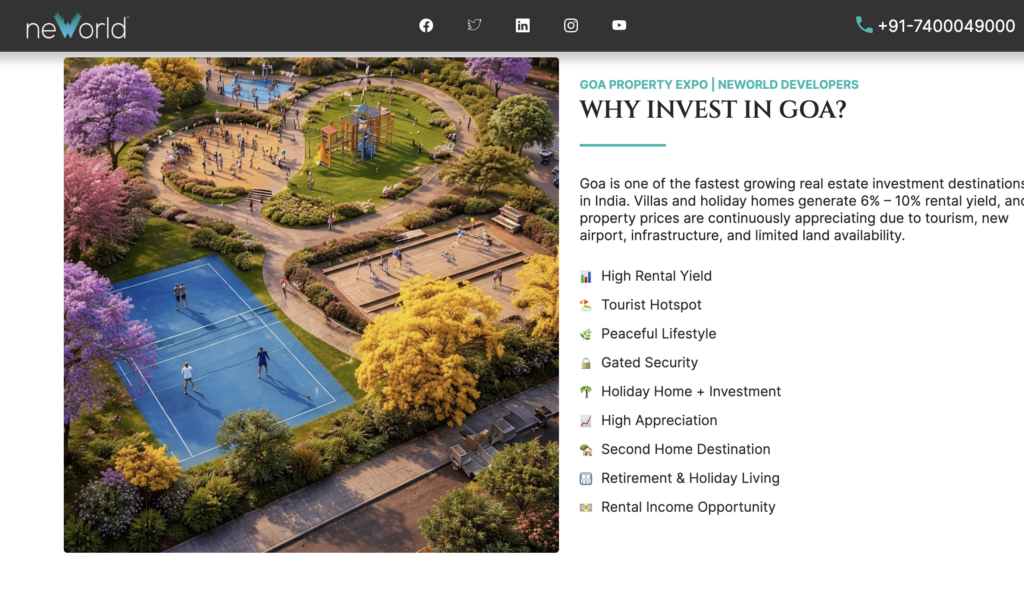
Task: Click the leaf icon beside Peaceful Lifestyle
Action: pyautogui.click(x=586, y=334)
